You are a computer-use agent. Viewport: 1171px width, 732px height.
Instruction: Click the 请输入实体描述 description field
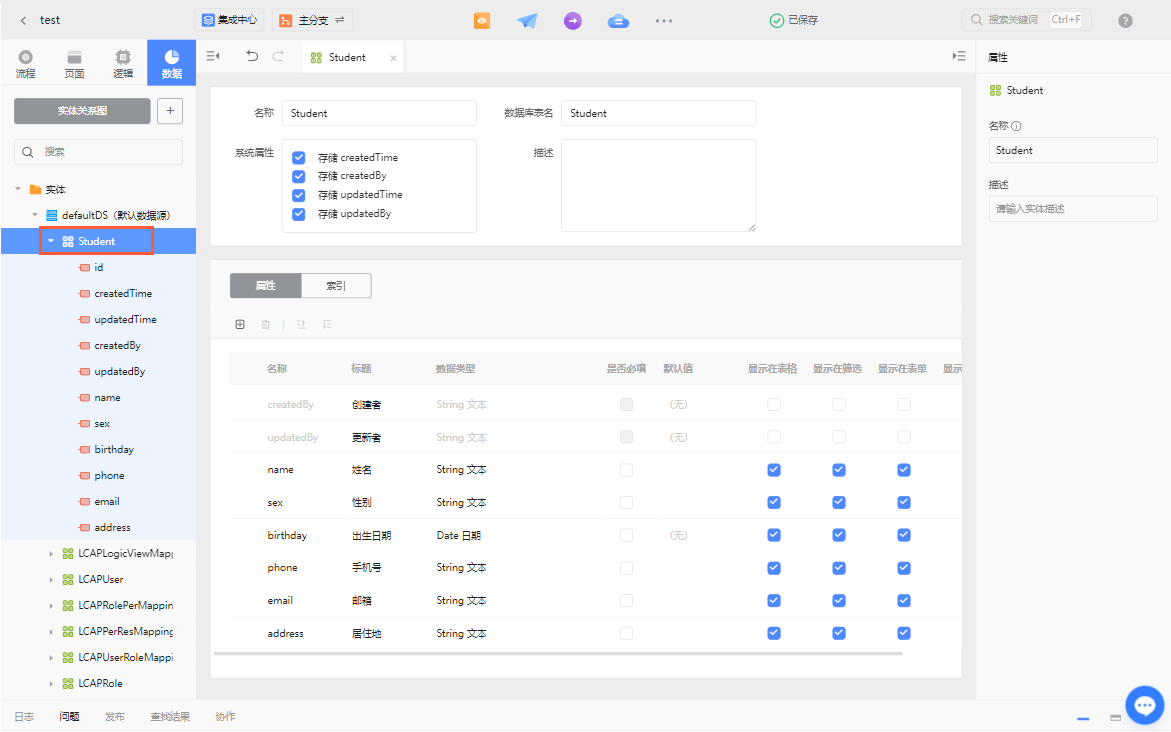[x=1073, y=208]
